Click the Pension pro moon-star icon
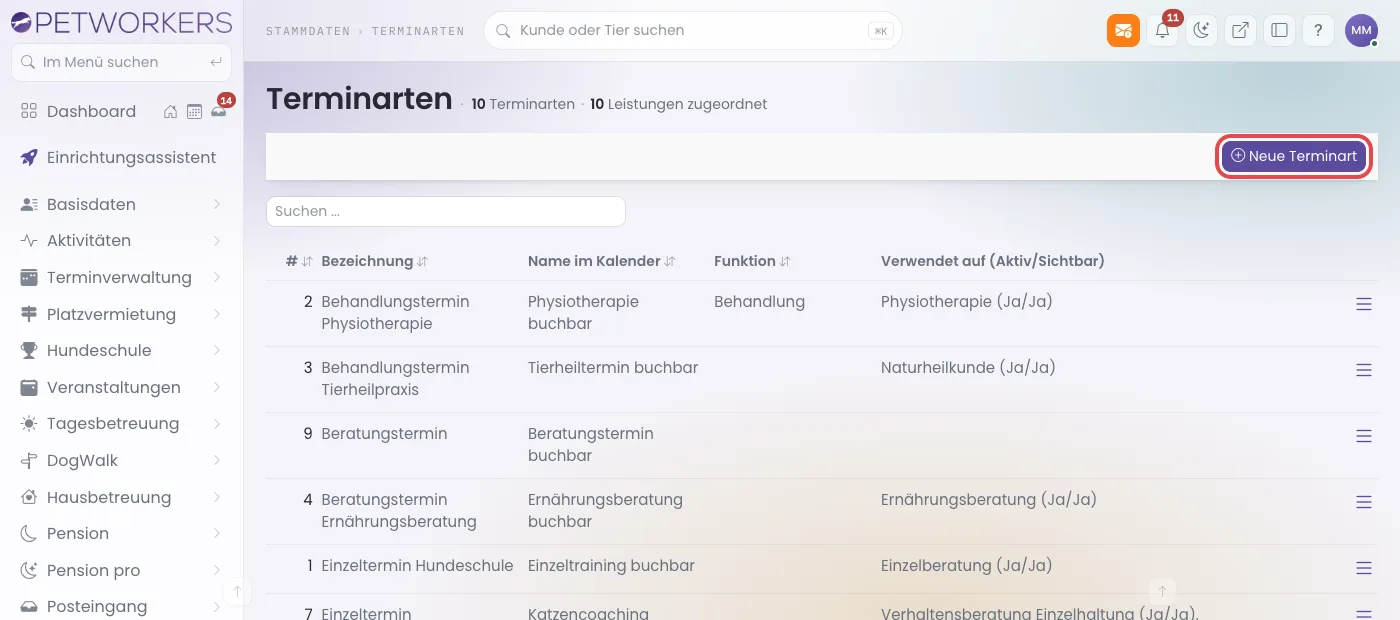The height and width of the screenshot is (620, 1400). (x=29, y=570)
